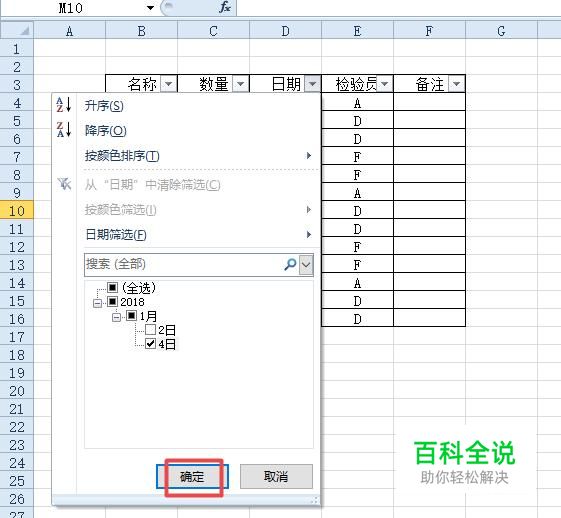Click the select-all corner of the sheet

[17, 30]
